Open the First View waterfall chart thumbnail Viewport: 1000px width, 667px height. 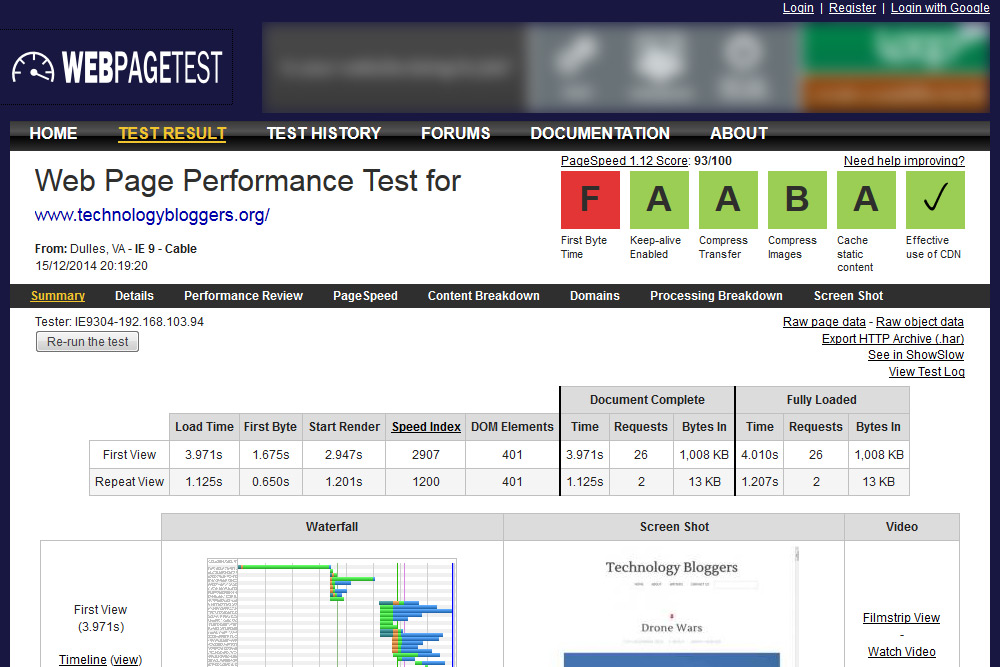pyautogui.click(x=331, y=612)
